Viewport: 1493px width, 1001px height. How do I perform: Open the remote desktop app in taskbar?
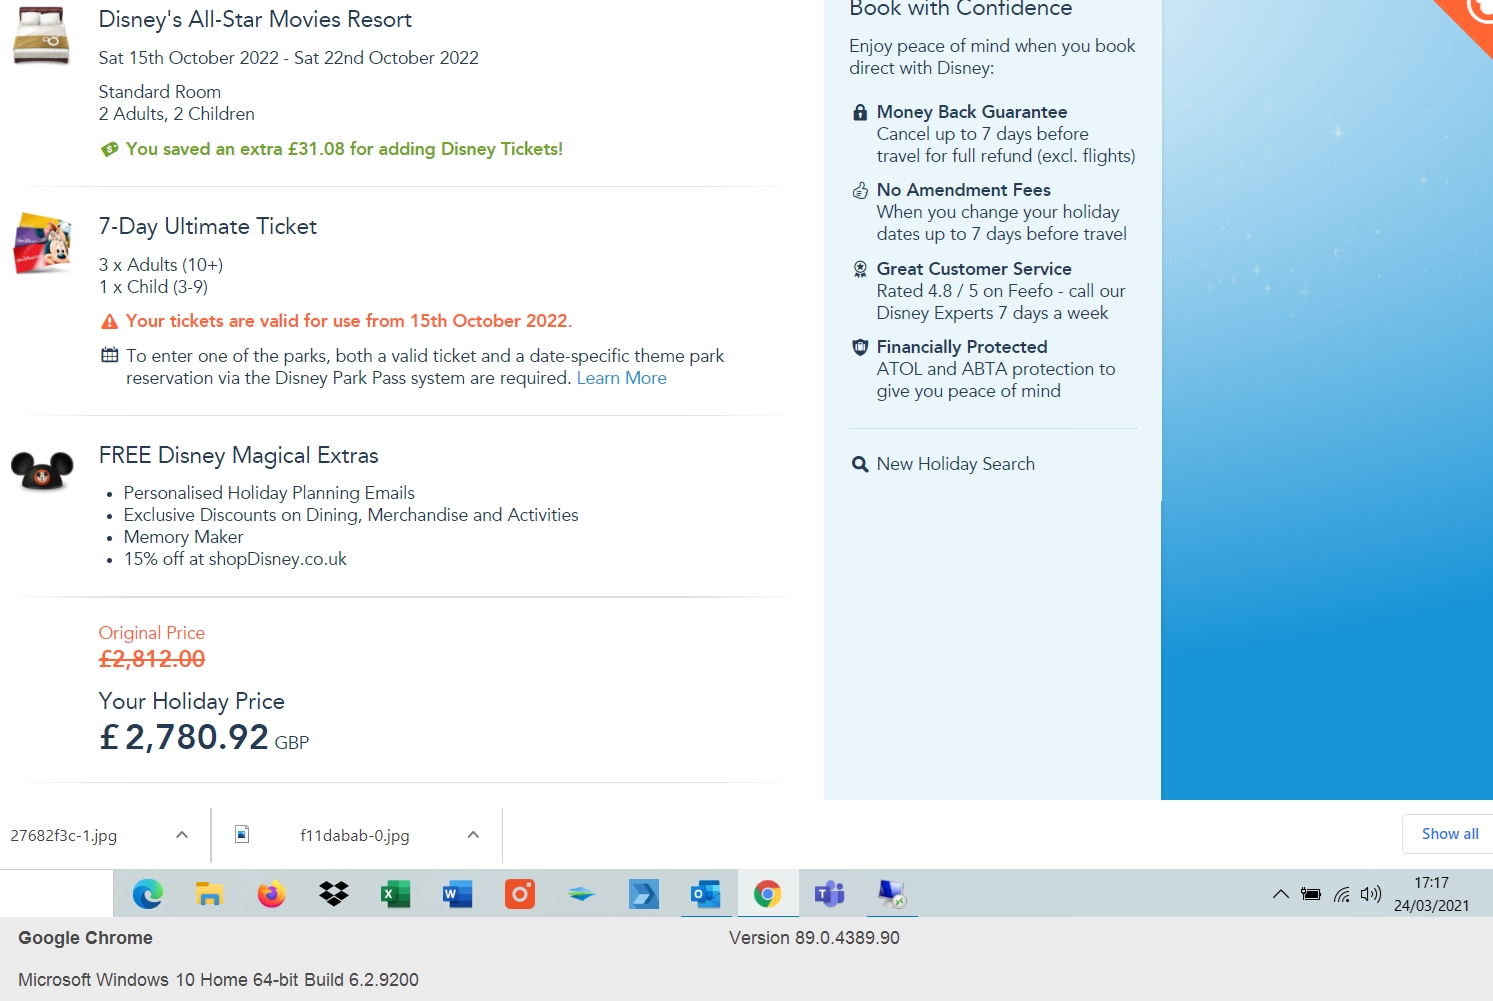click(891, 893)
